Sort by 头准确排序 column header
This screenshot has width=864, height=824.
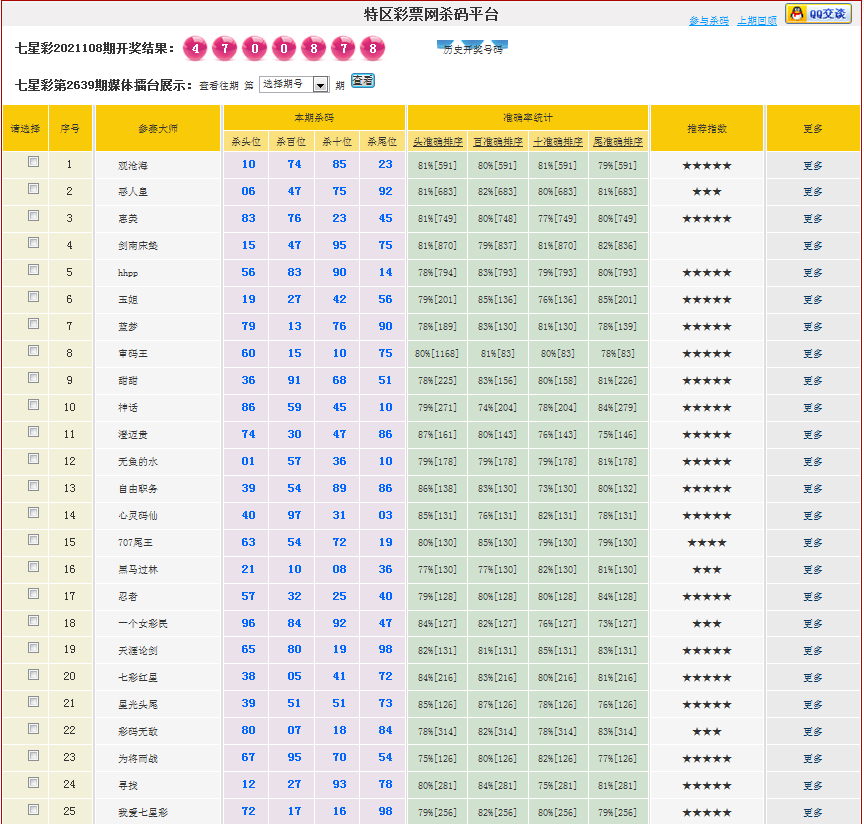[x=437, y=142]
